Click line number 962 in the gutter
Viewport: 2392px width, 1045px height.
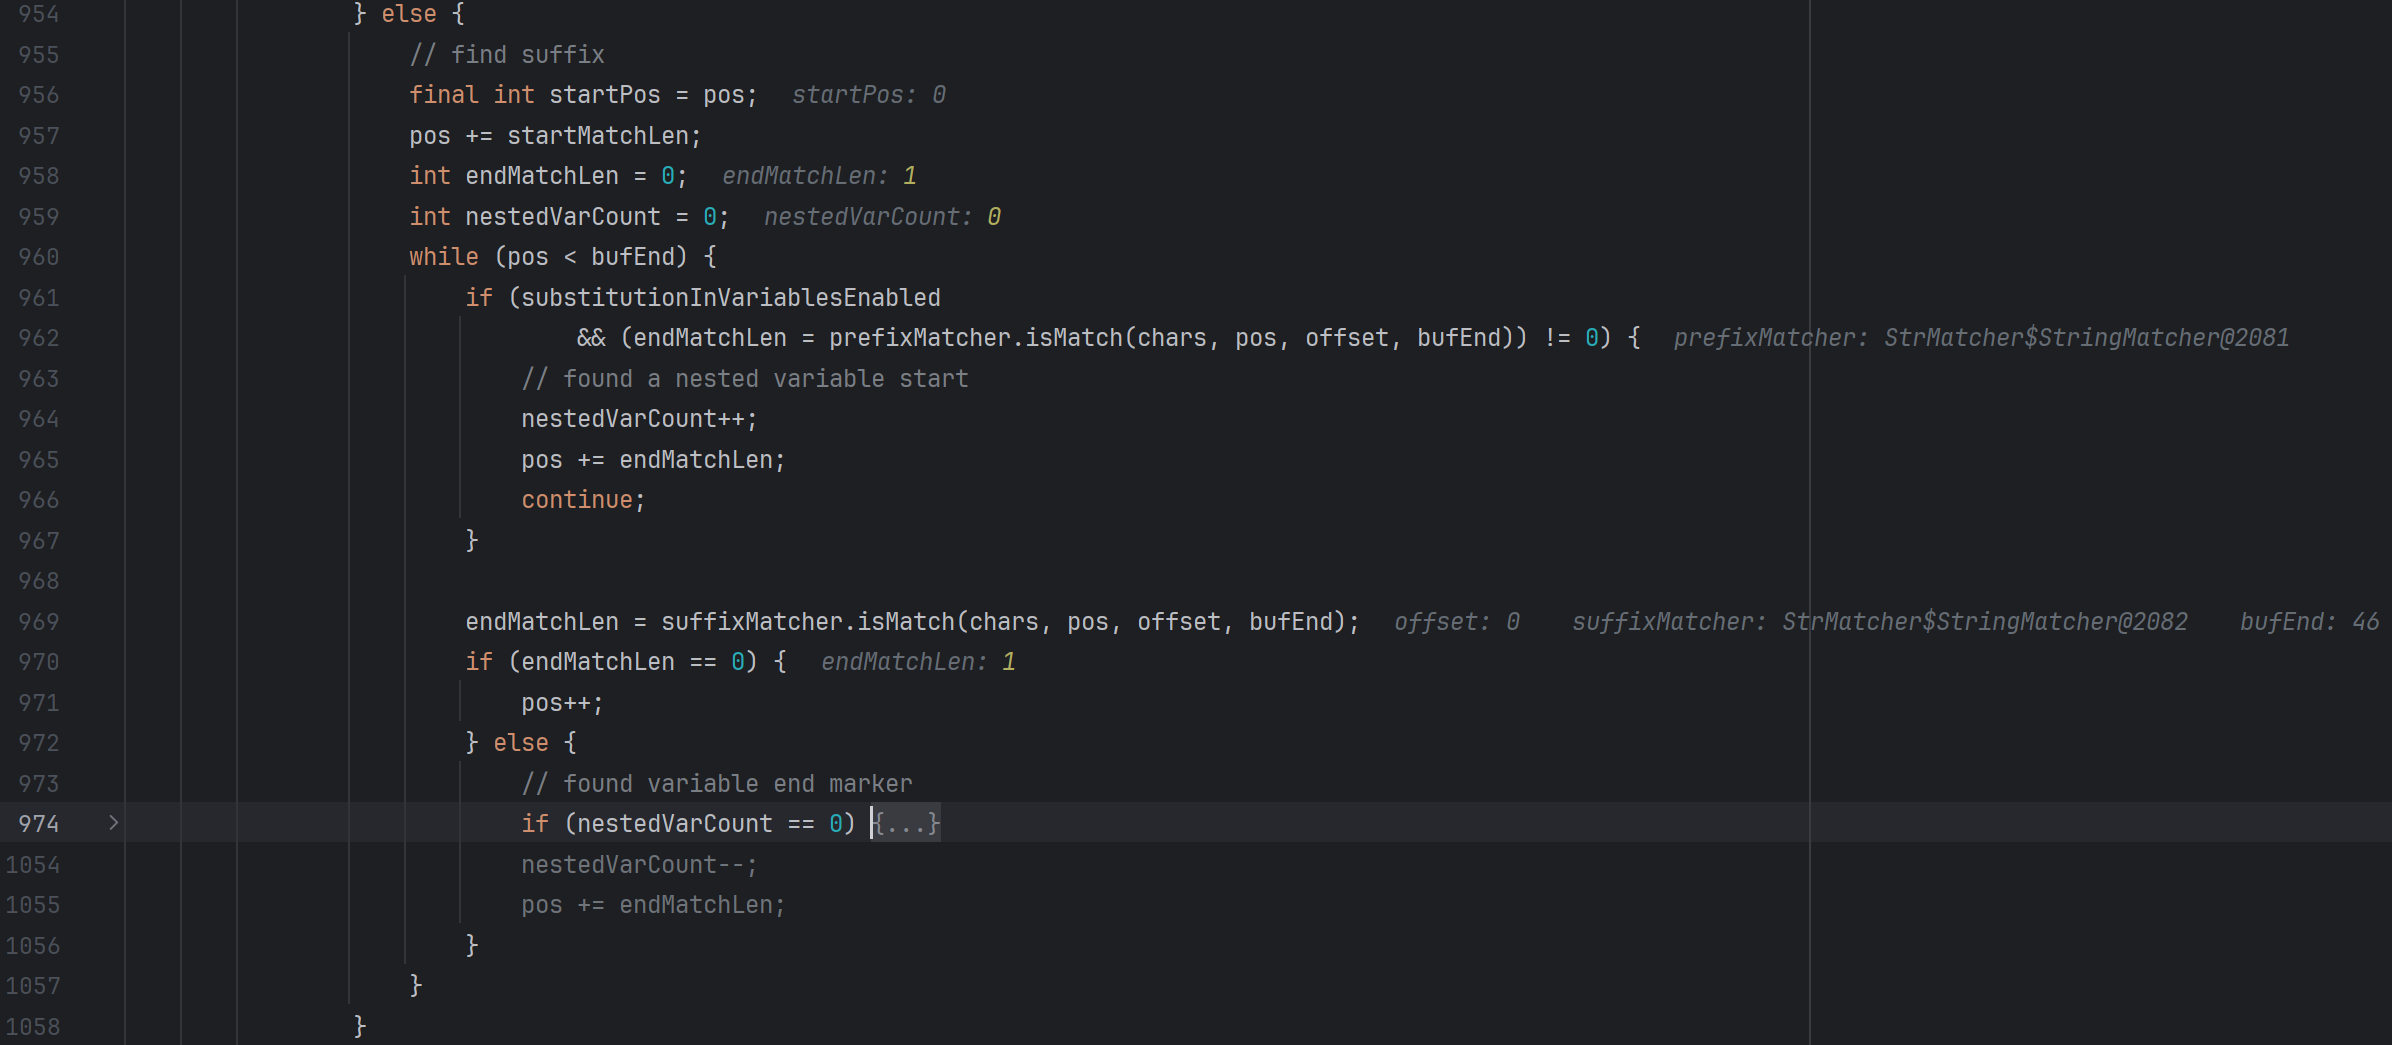39,338
